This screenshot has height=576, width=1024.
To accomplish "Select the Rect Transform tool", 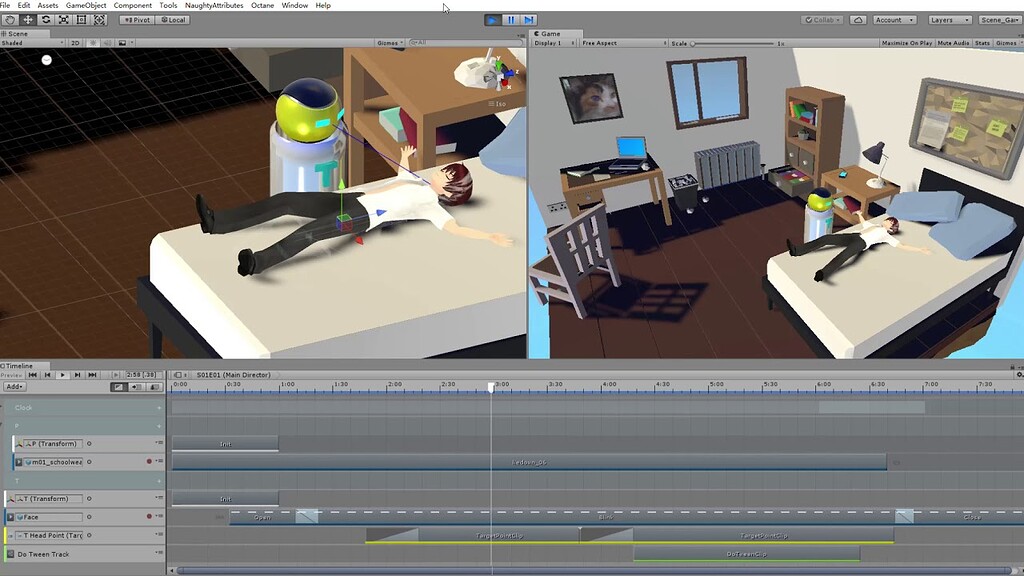I will click(x=81, y=19).
